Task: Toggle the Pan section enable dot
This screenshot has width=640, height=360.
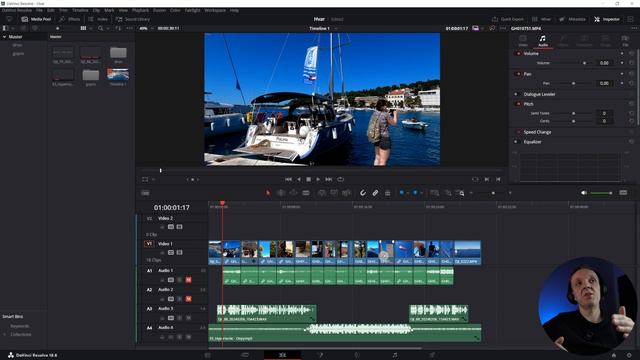Action: pyautogui.click(x=518, y=74)
